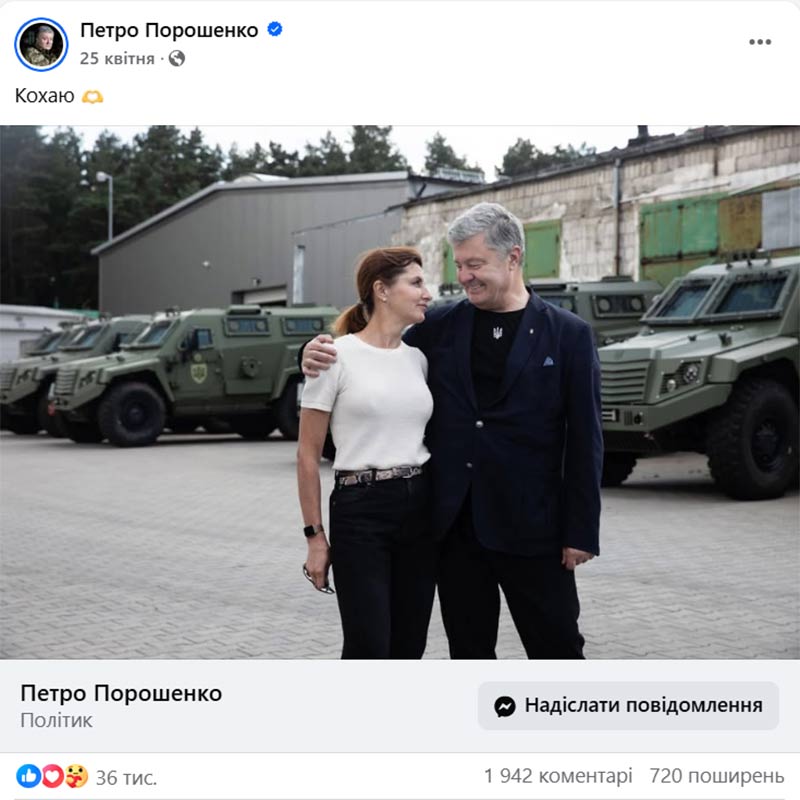
Task: Click the blue verified badge
Action: 275,29
